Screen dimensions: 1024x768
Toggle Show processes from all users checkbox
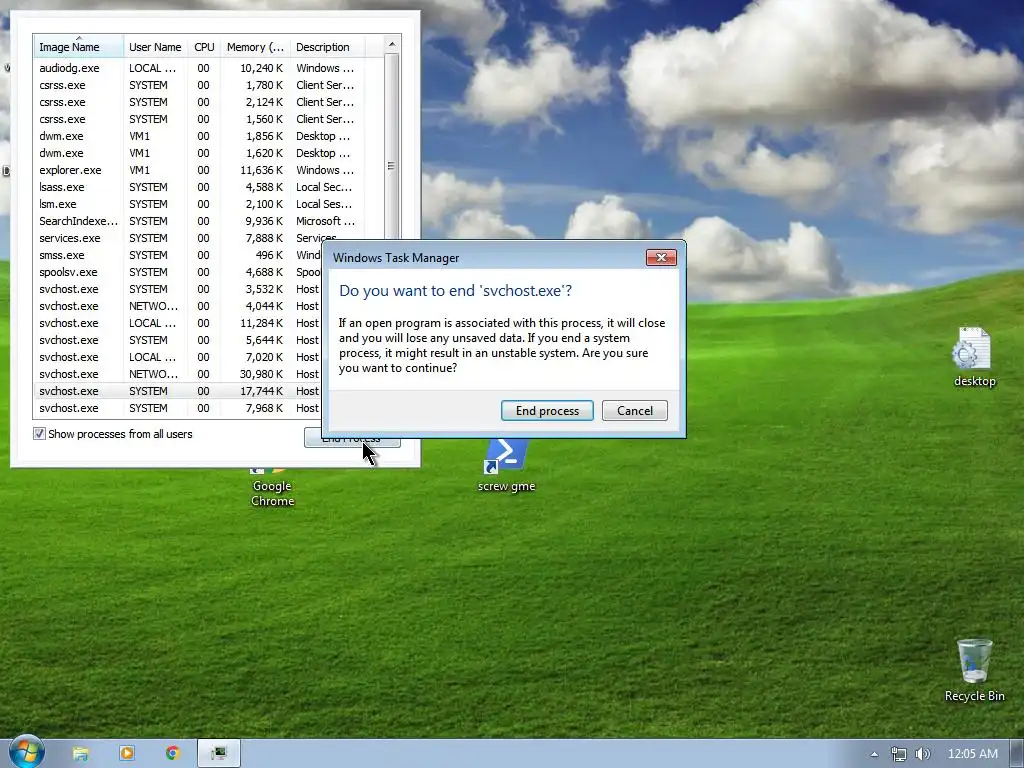click(39, 434)
